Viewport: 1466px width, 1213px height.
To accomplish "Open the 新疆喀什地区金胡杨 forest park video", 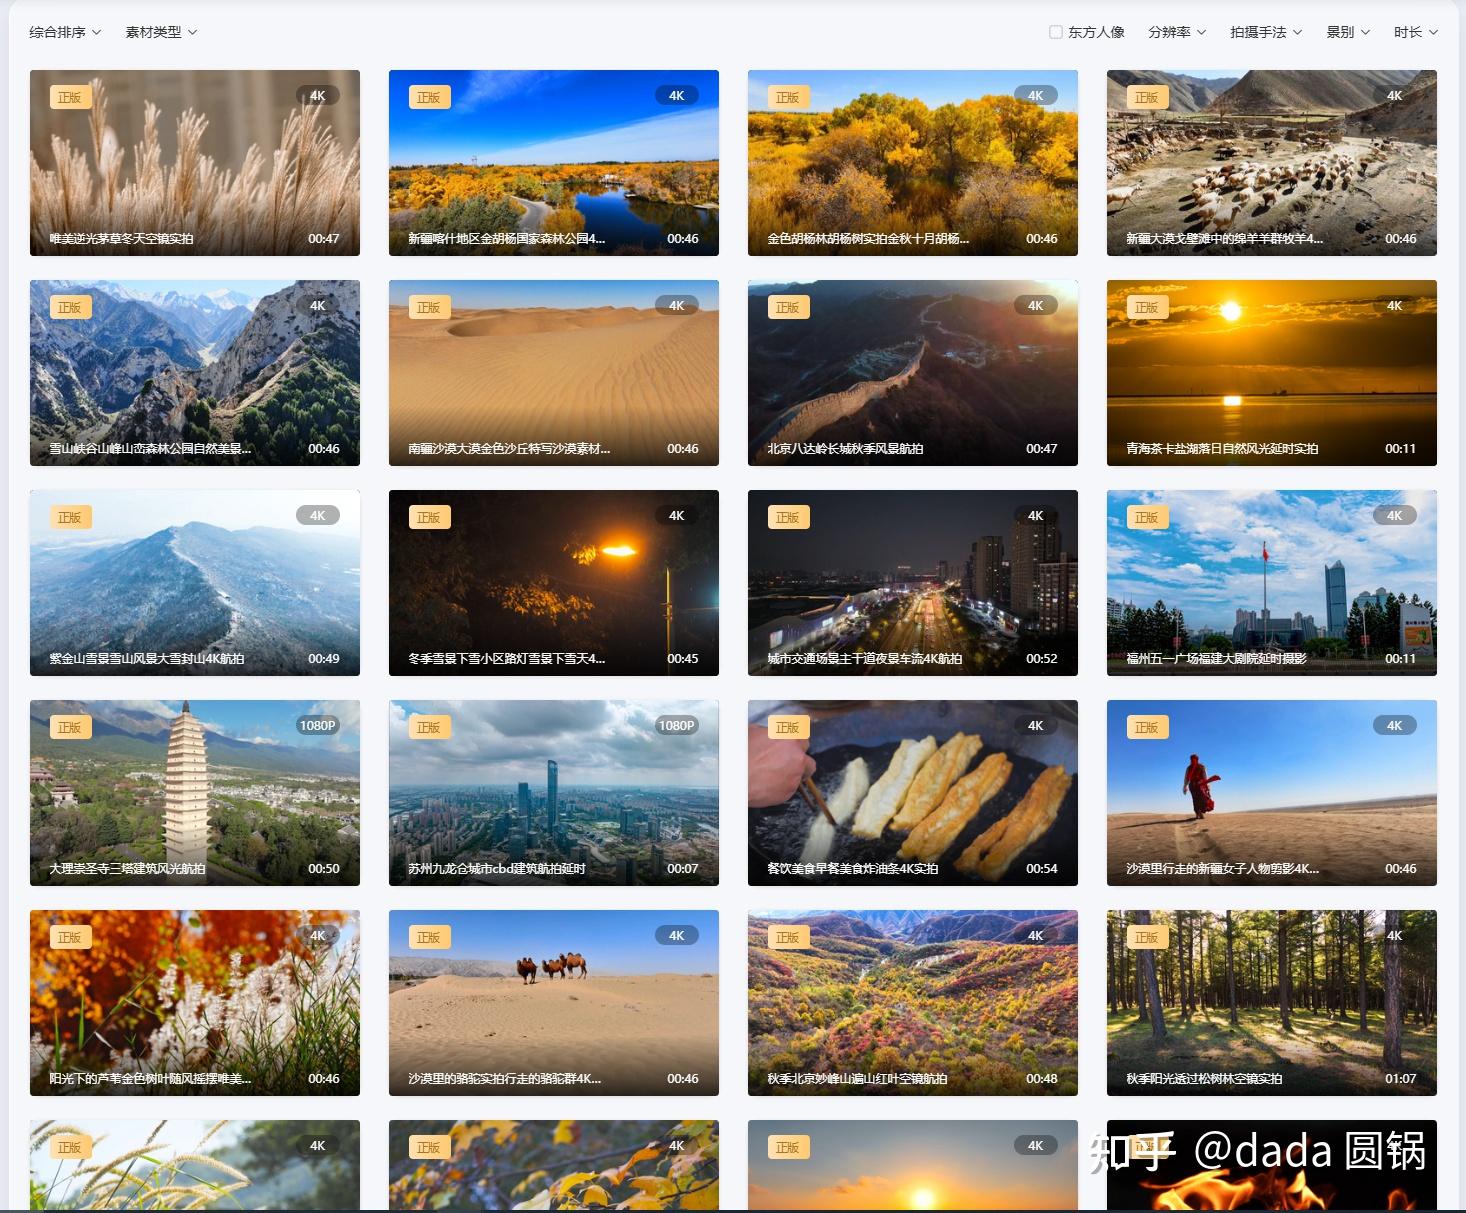I will pyautogui.click(x=554, y=163).
